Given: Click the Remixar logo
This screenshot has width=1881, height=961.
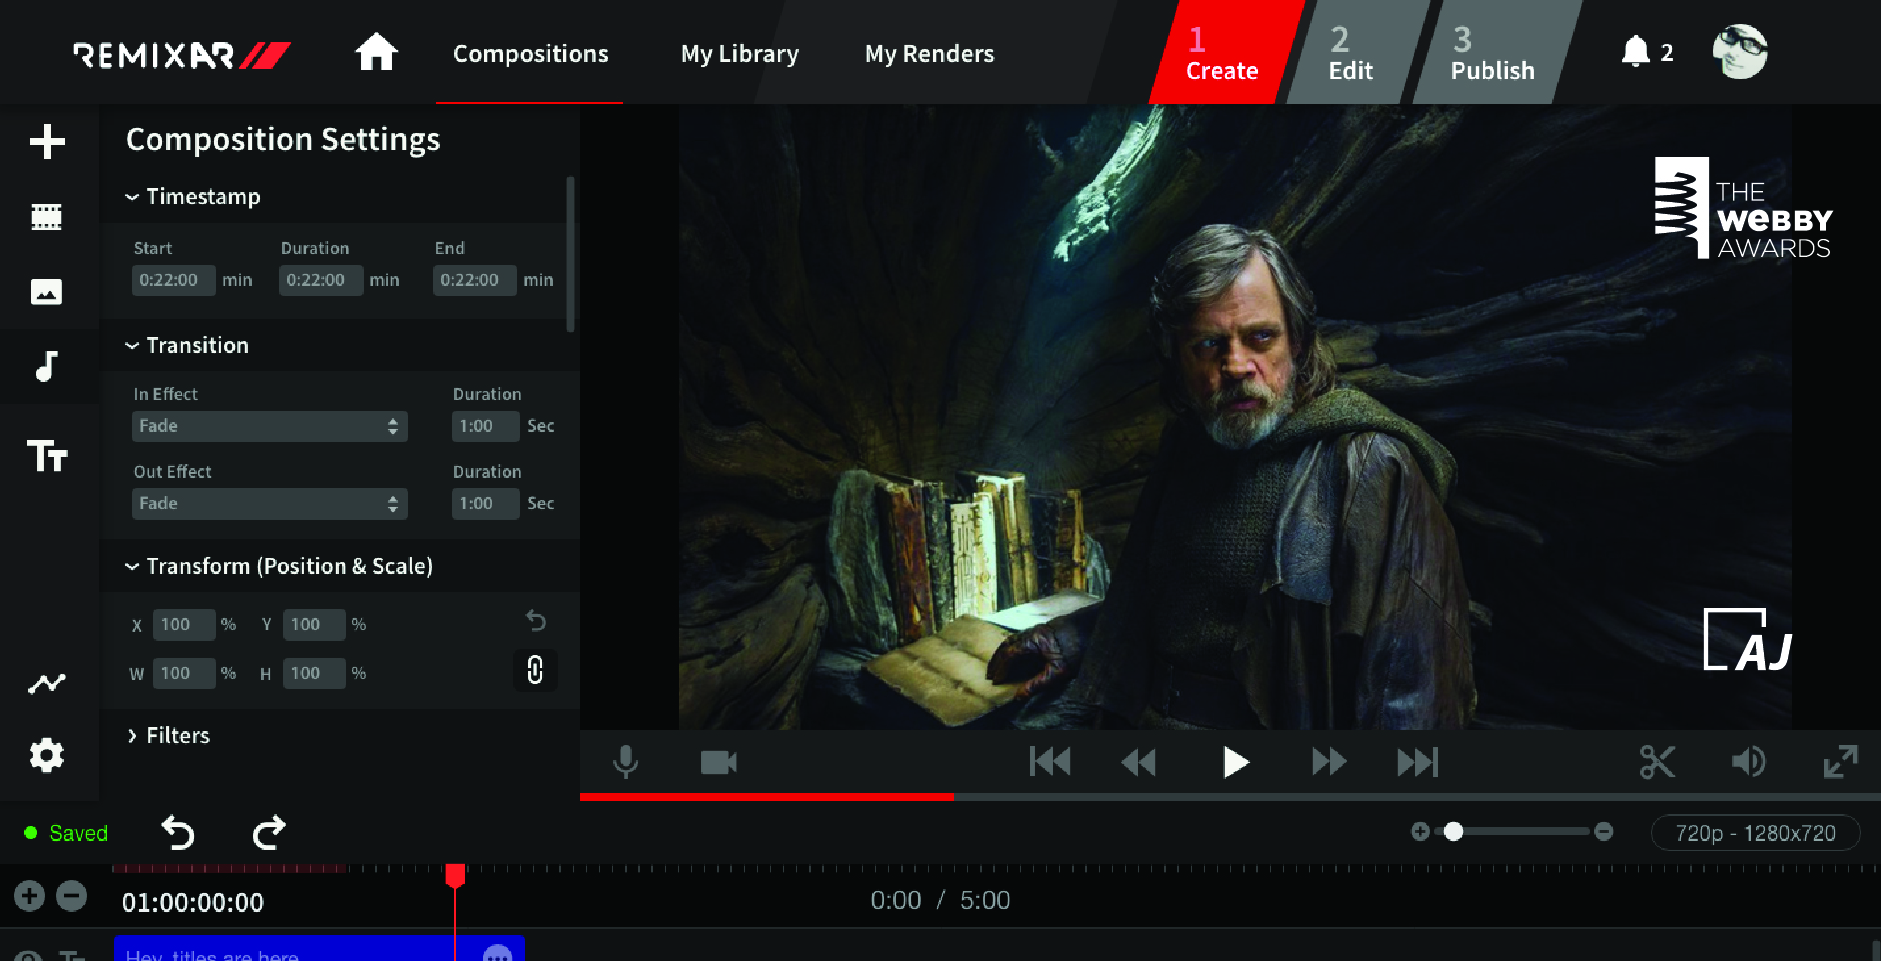Looking at the screenshot, I should coord(182,55).
